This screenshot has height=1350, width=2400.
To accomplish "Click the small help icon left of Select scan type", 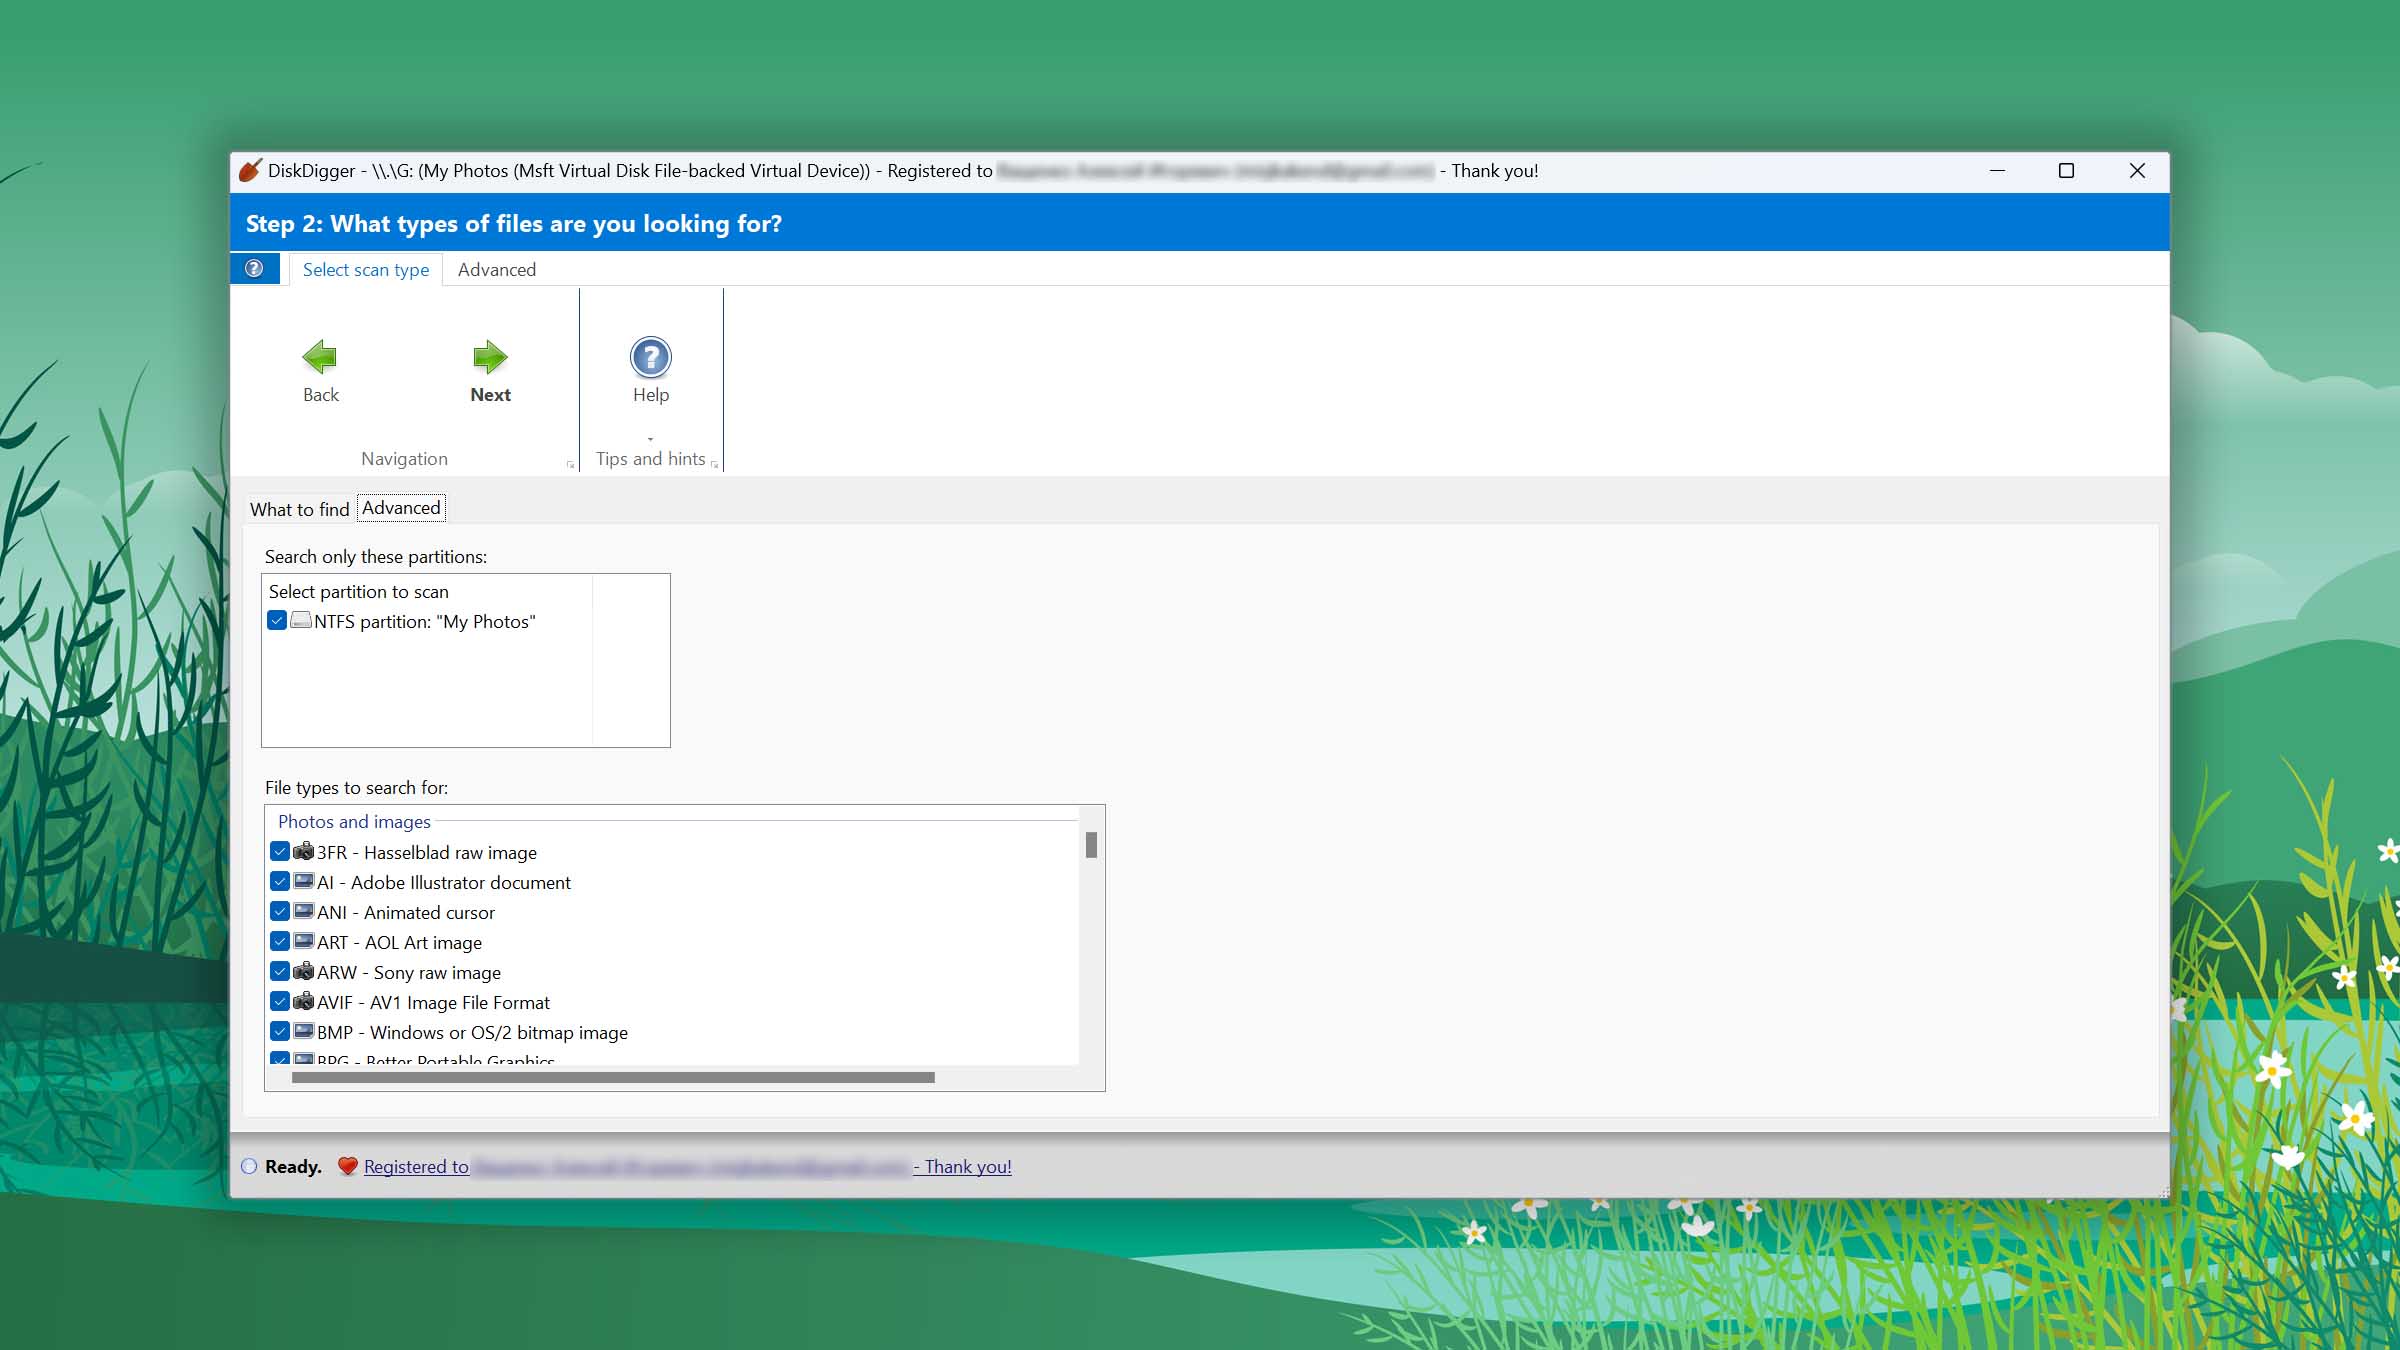I will click(254, 269).
